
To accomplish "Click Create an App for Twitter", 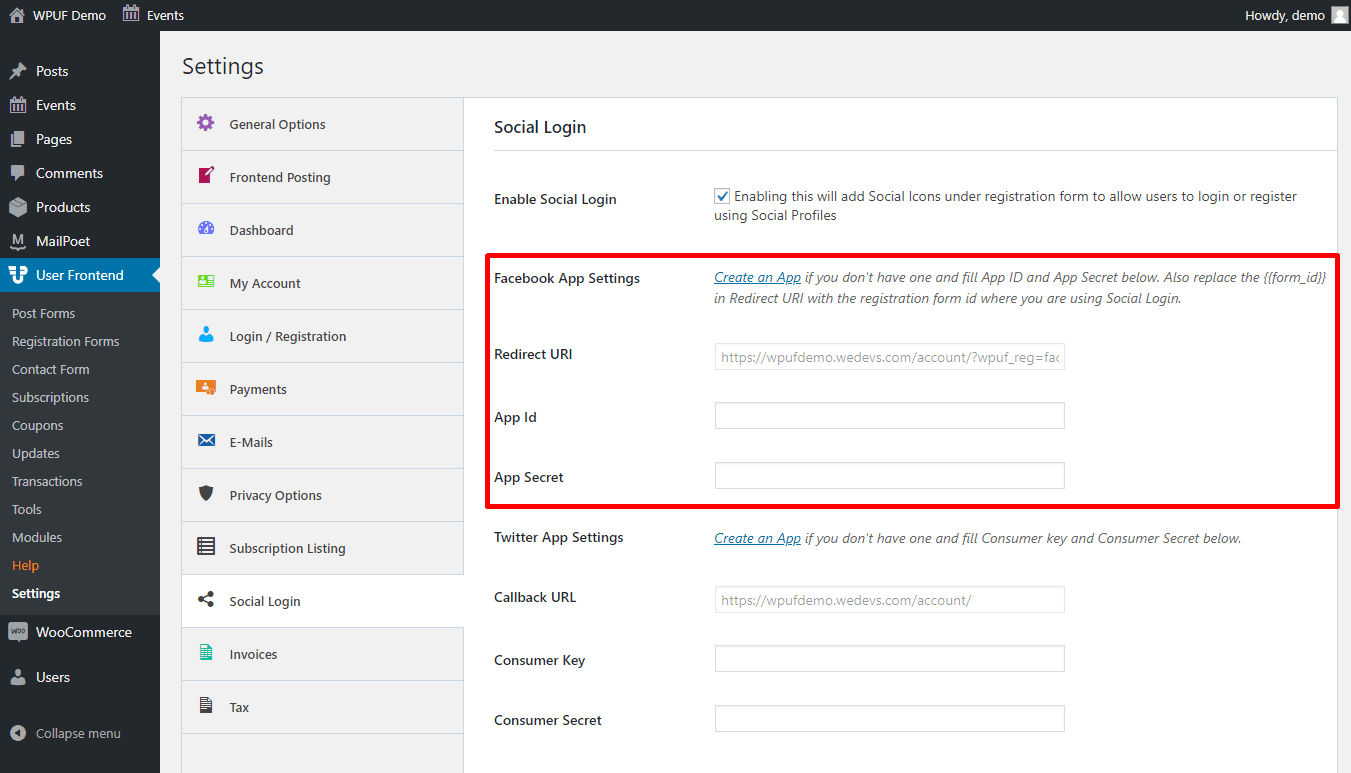I will tap(757, 537).
